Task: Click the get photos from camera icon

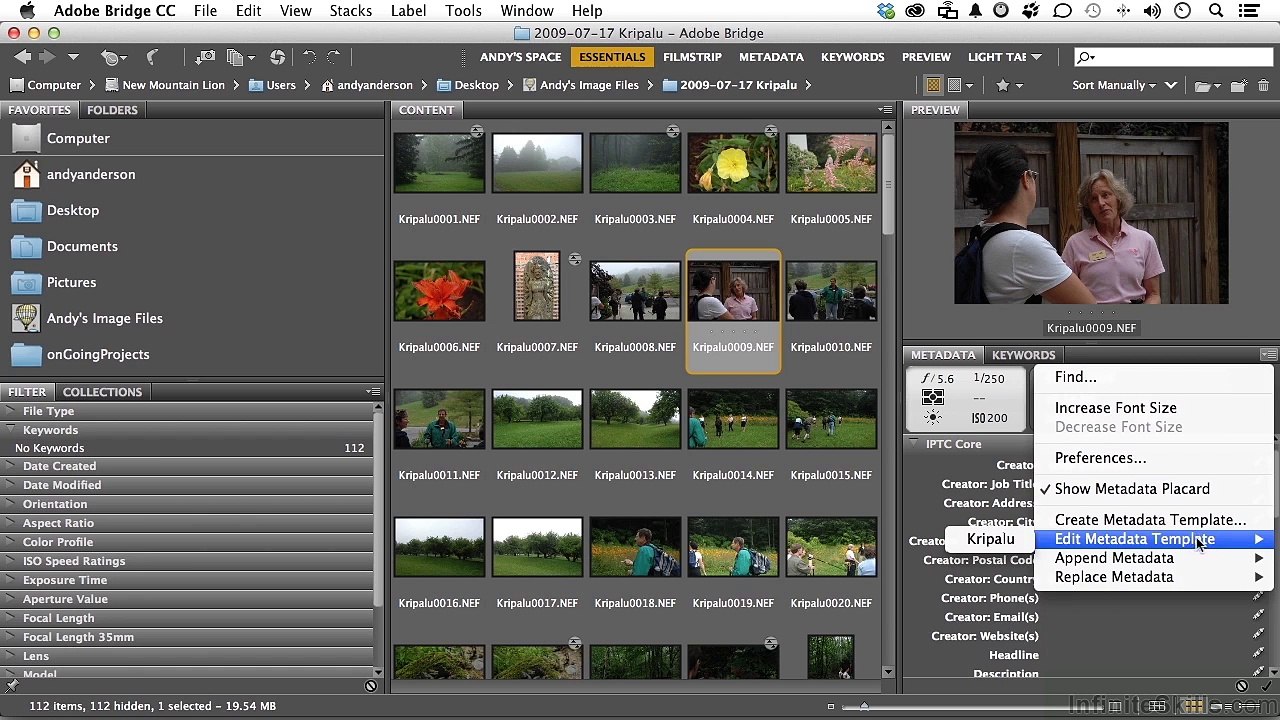Action: pyautogui.click(x=205, y=57)
